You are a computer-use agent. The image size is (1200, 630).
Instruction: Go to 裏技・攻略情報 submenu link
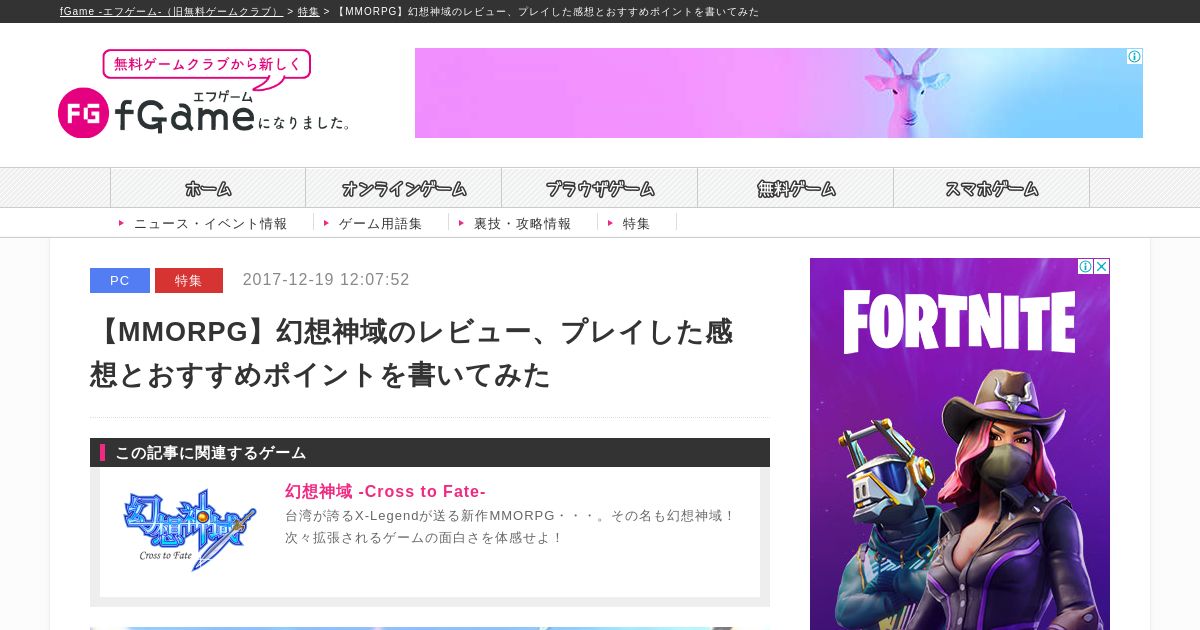pyautogui.click(x=522, y=223)
